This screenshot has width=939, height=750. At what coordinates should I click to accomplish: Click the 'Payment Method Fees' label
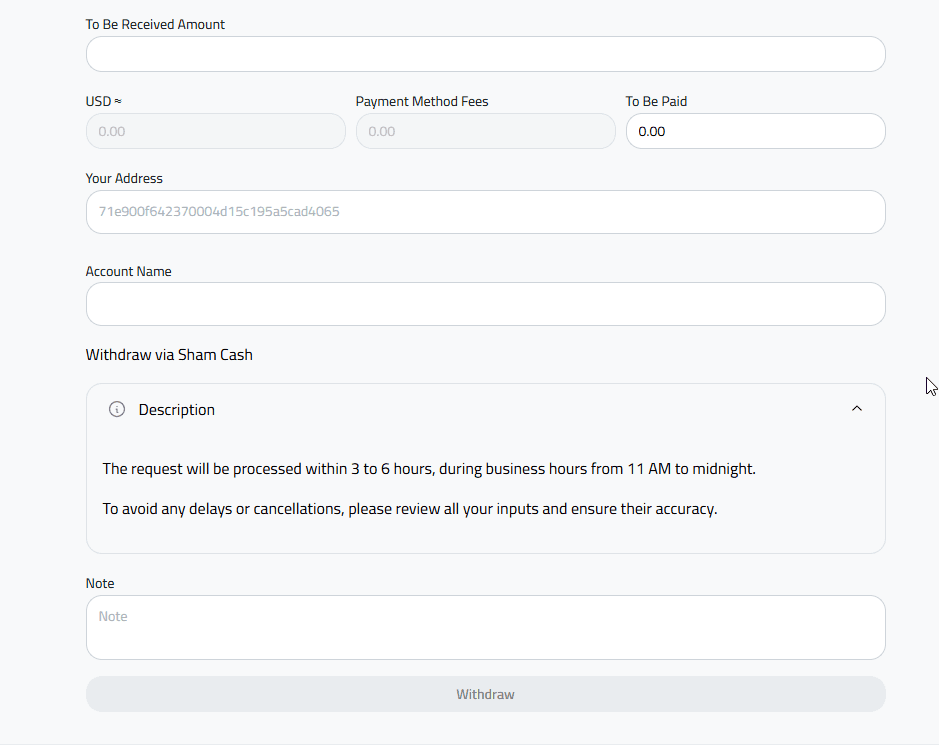422,102
